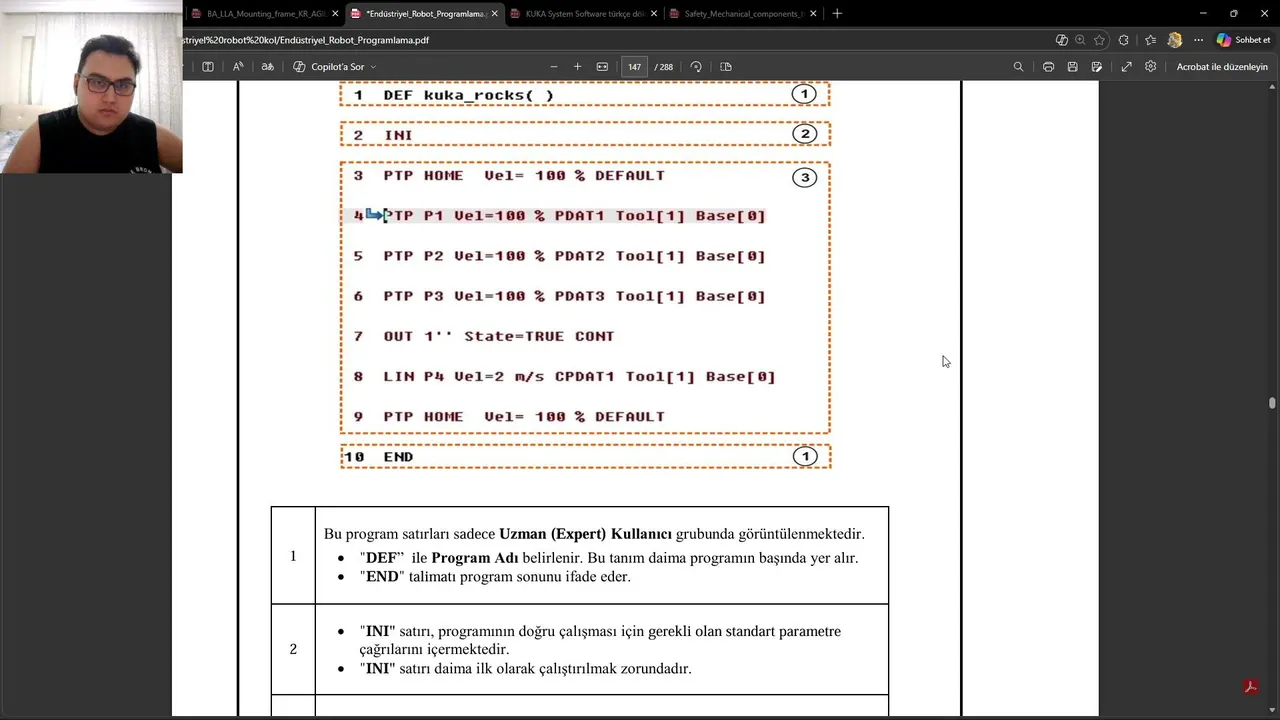Enter PDF full screen mode
The height and width of the screenshot is (720, 1280).
coord(1126,67)
